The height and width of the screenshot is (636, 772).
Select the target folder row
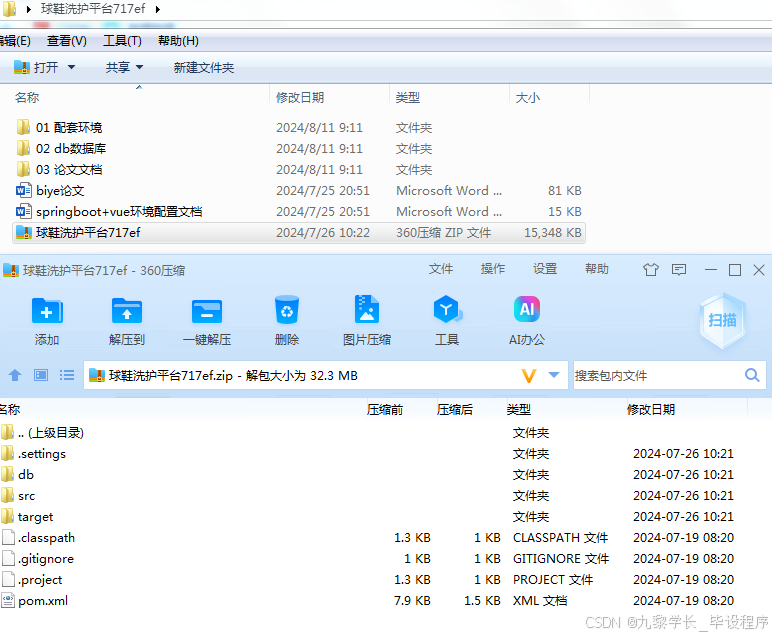click(374, 516)
